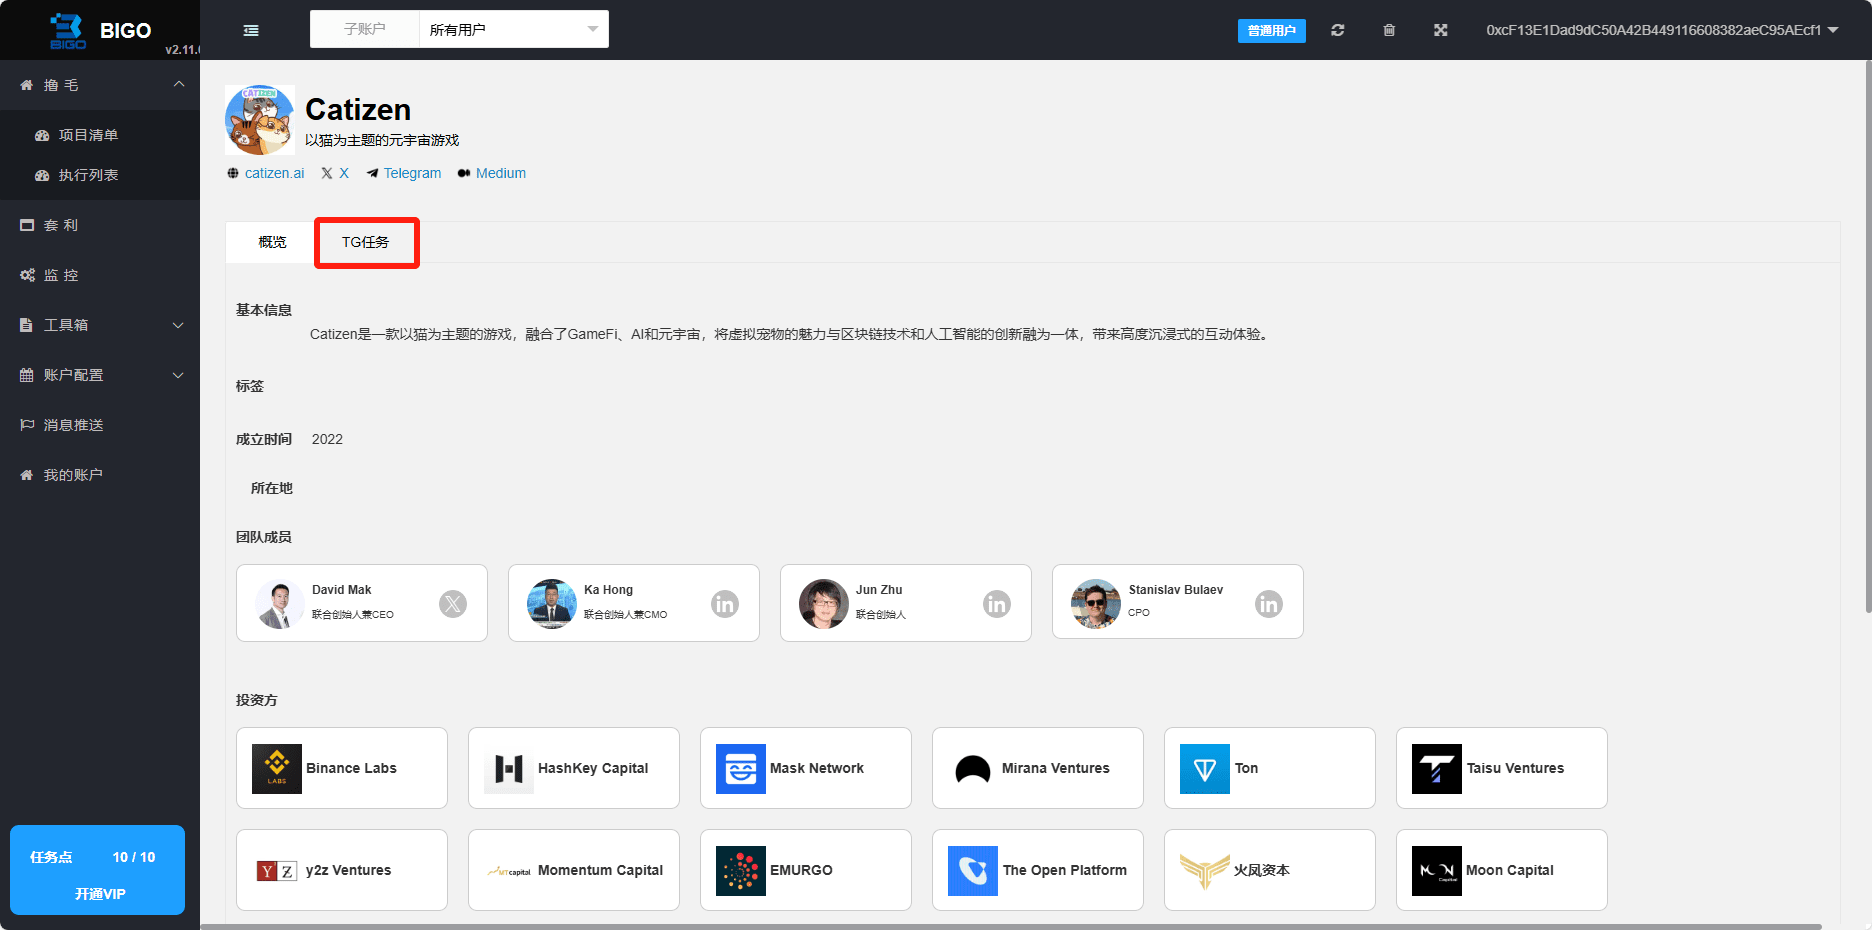Open Stanislav Bulaev's LinkedIn icon
This screenshot has height=930, width=1872.
1269,604
